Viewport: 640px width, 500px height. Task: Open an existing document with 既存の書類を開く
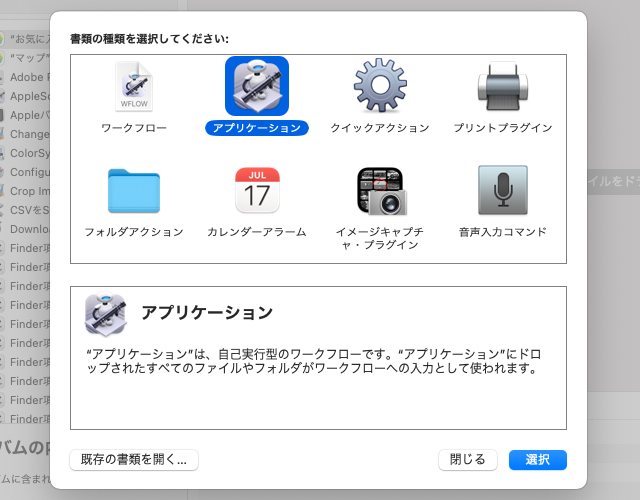(134, 460)
